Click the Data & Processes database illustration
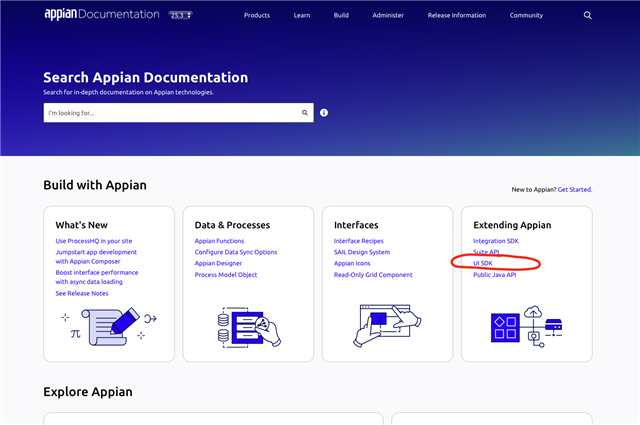 coord(247,325)
